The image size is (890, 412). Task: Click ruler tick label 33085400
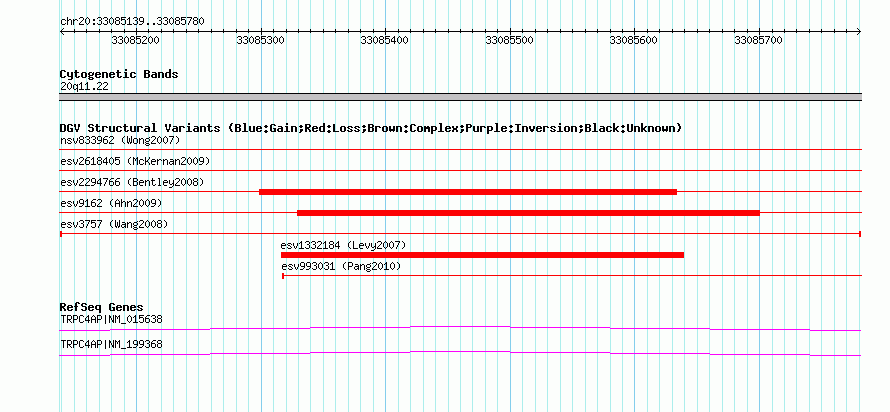[384, 40]
